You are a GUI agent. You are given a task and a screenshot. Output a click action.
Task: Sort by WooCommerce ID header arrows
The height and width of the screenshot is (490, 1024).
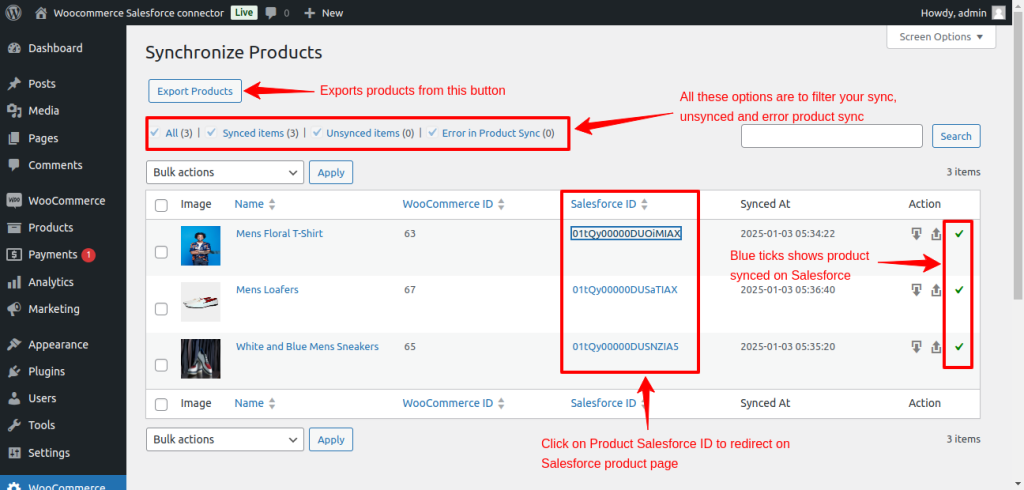(501, 204)
